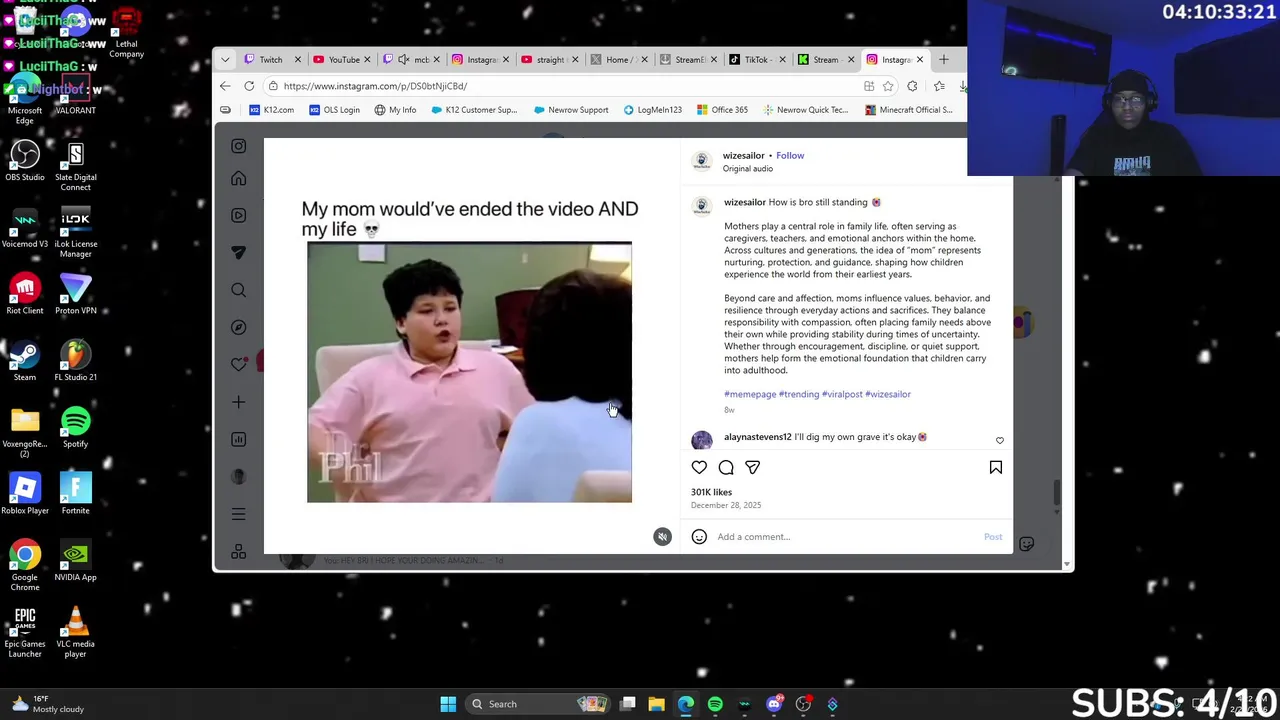Open Spotify from the taskbar
This screenshot has width=1280, height=720.
715,704
